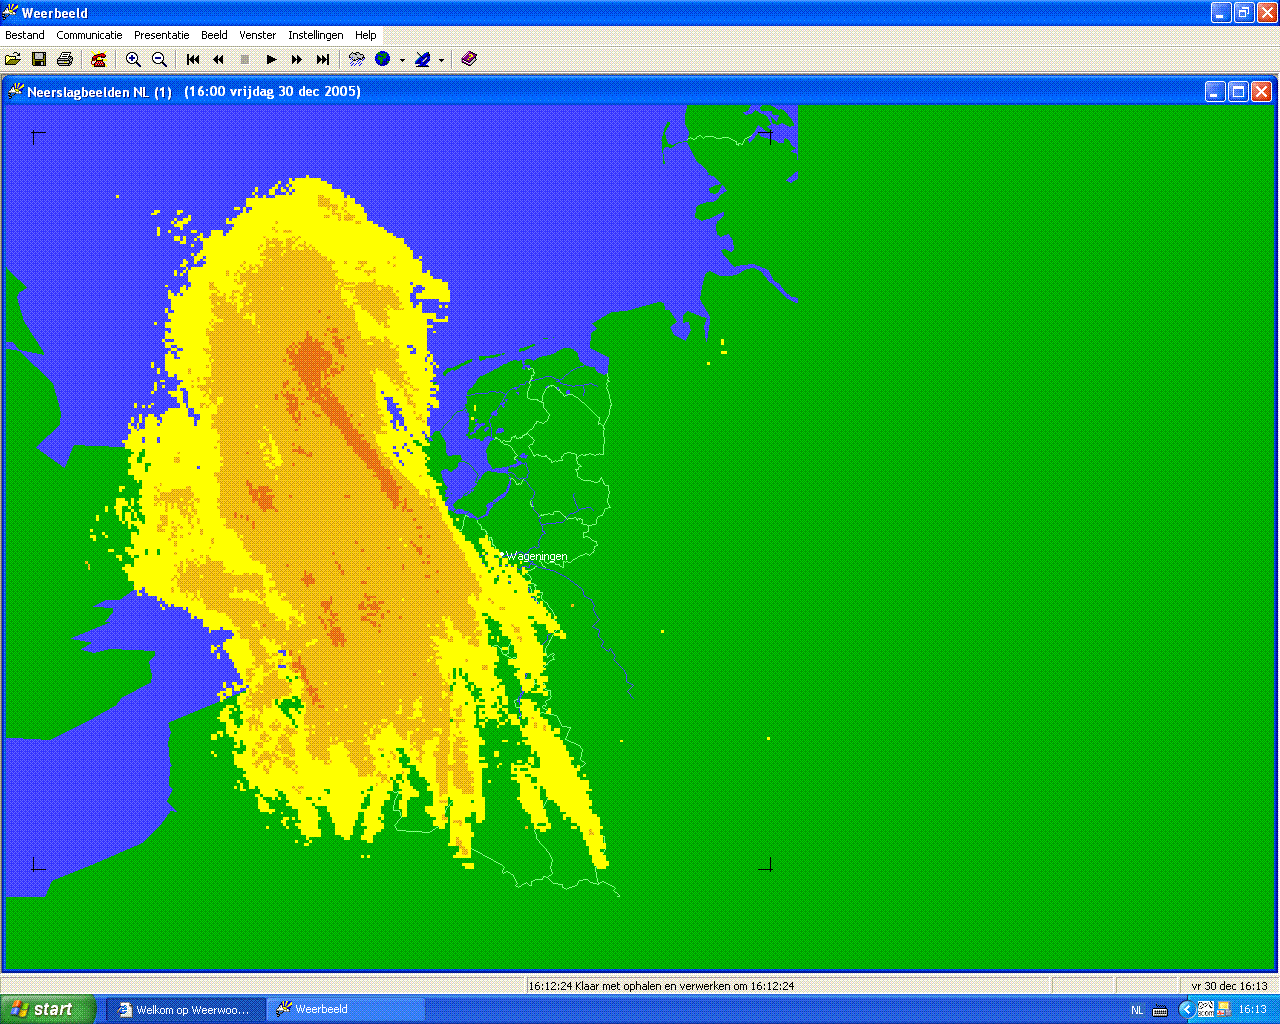Open the Venster menu
1280x1024 pixels.
click(x=258, y=35)
